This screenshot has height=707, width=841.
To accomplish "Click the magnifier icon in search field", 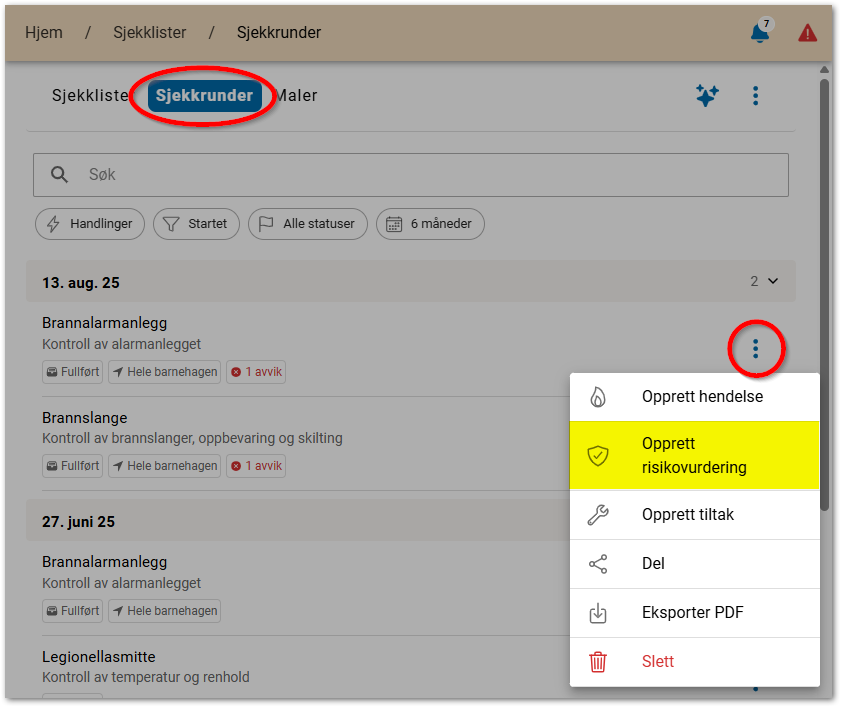I will (60, 174).
